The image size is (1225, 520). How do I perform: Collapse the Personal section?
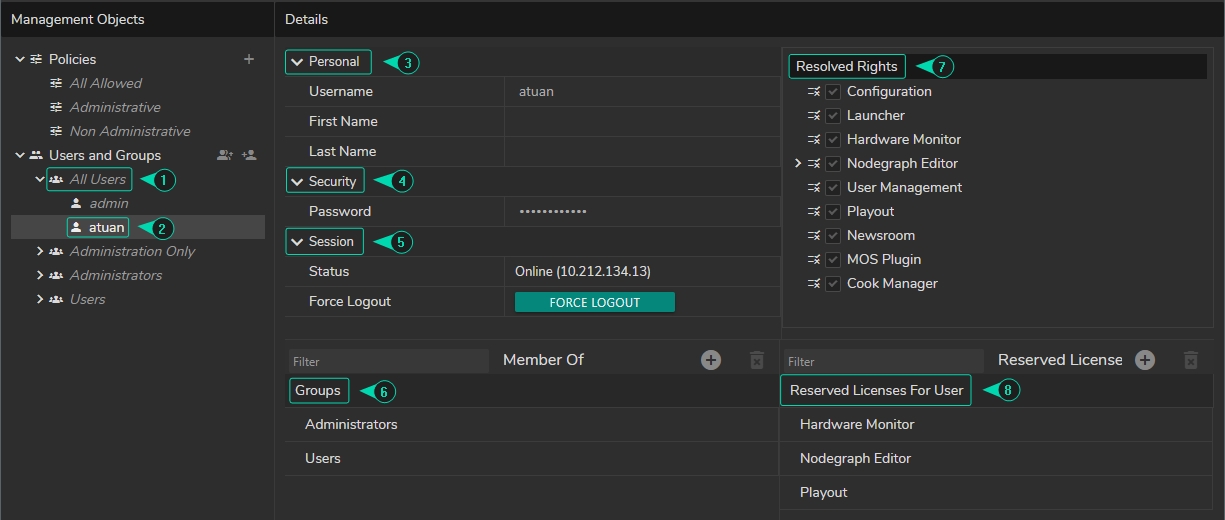click(x=297, y=62)
